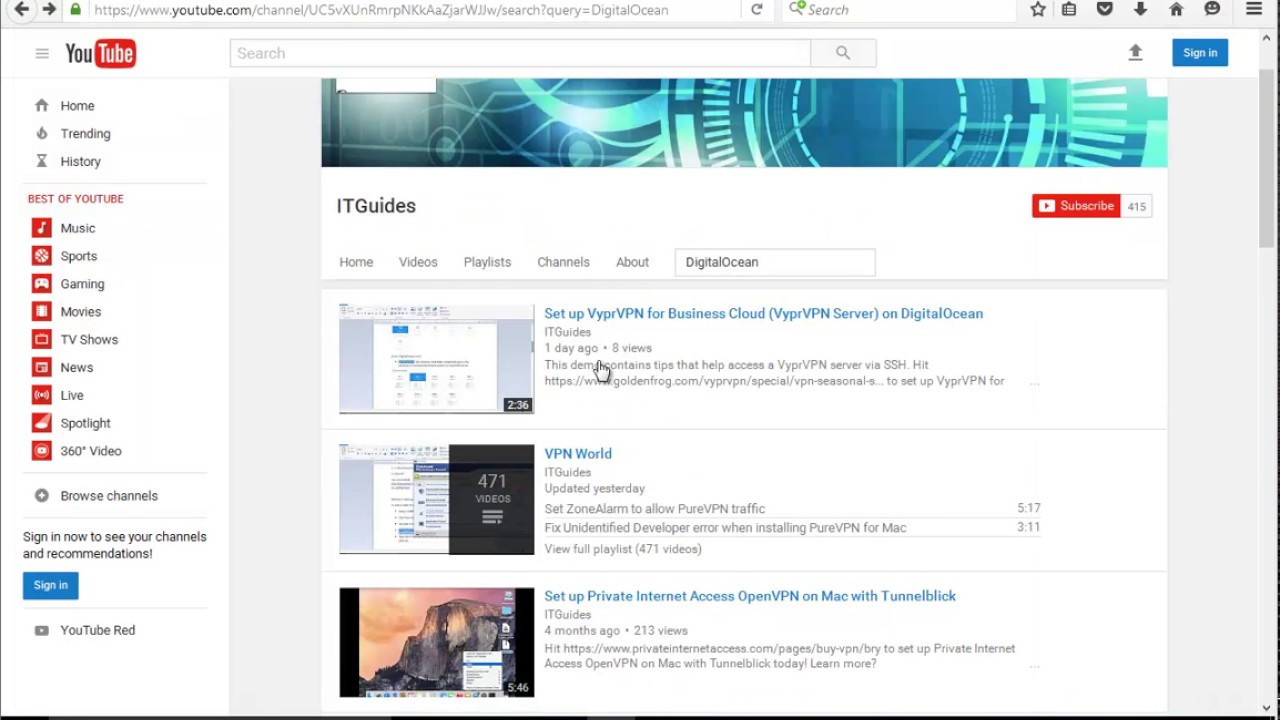Open the Fix Unidentified Developer error video link
The image size is (1280, 720).
coord(725,528)
